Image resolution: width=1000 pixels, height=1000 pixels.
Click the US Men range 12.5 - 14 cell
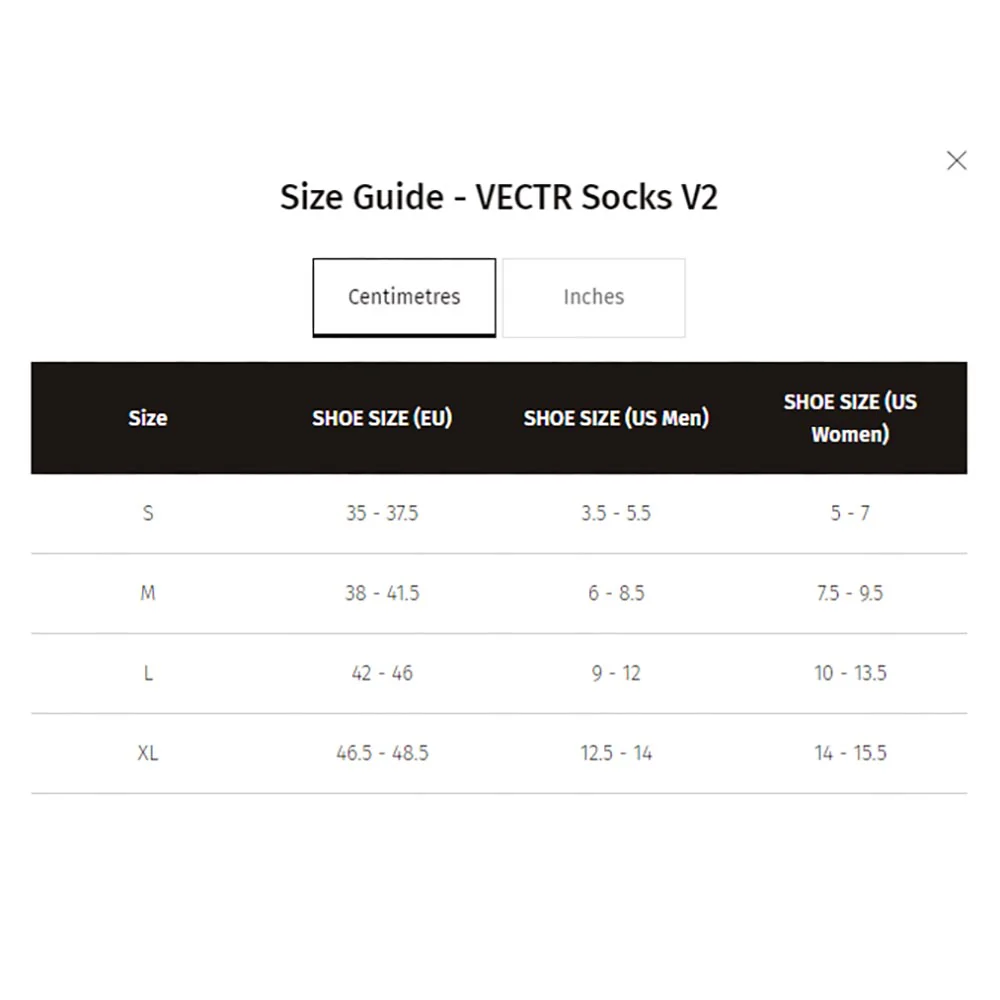click(x=617, y=753)
